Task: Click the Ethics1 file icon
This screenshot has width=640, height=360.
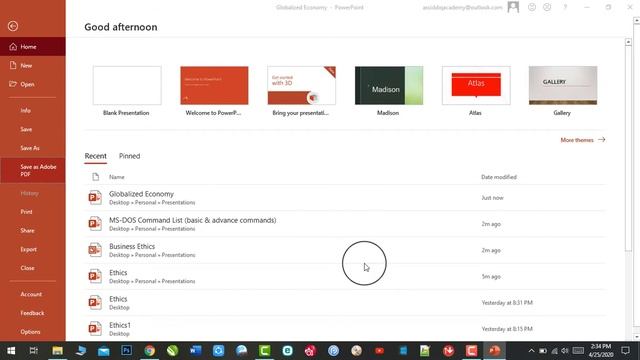Action: tap(95, 329)
